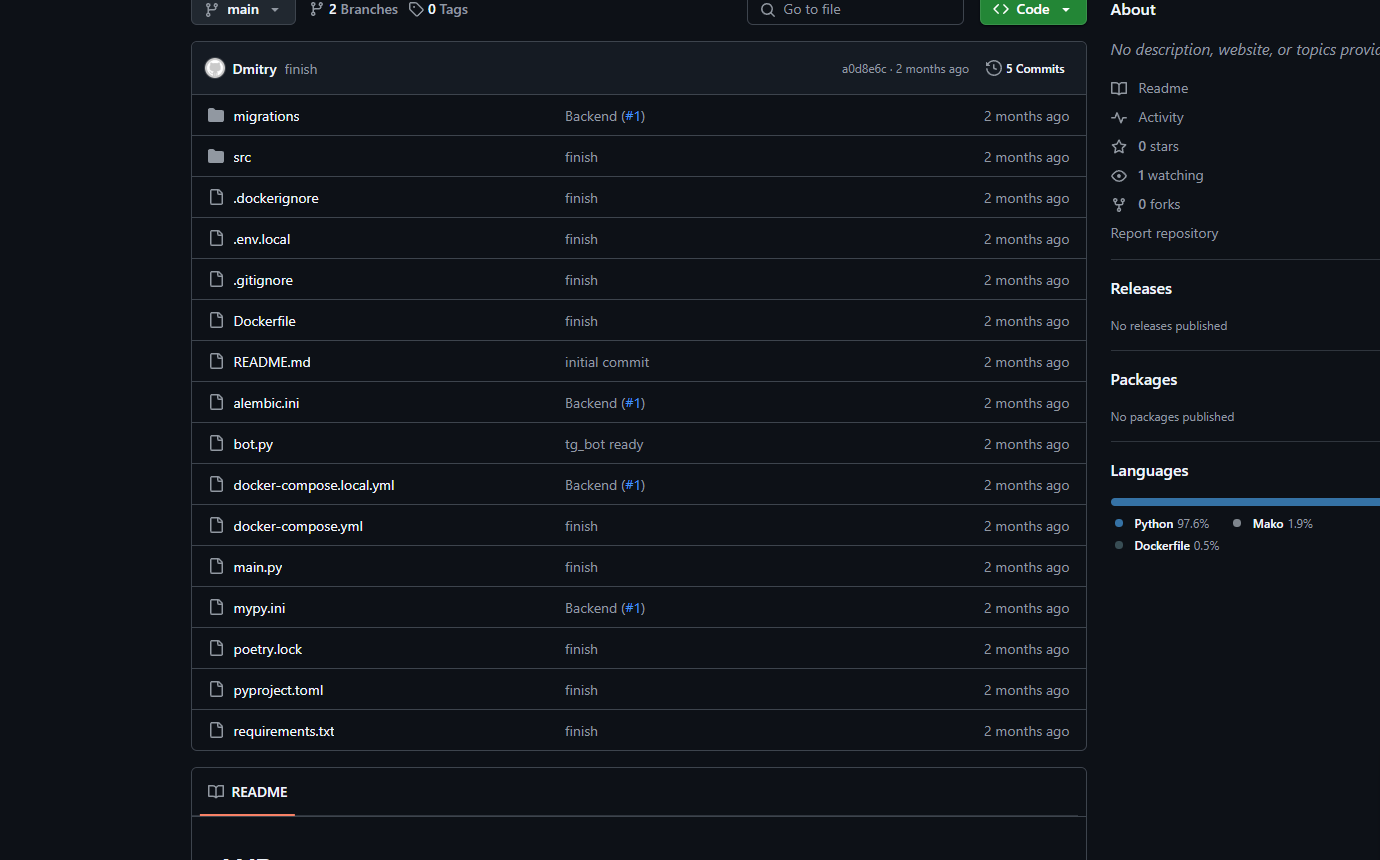Open the .gitignore file

263,280
